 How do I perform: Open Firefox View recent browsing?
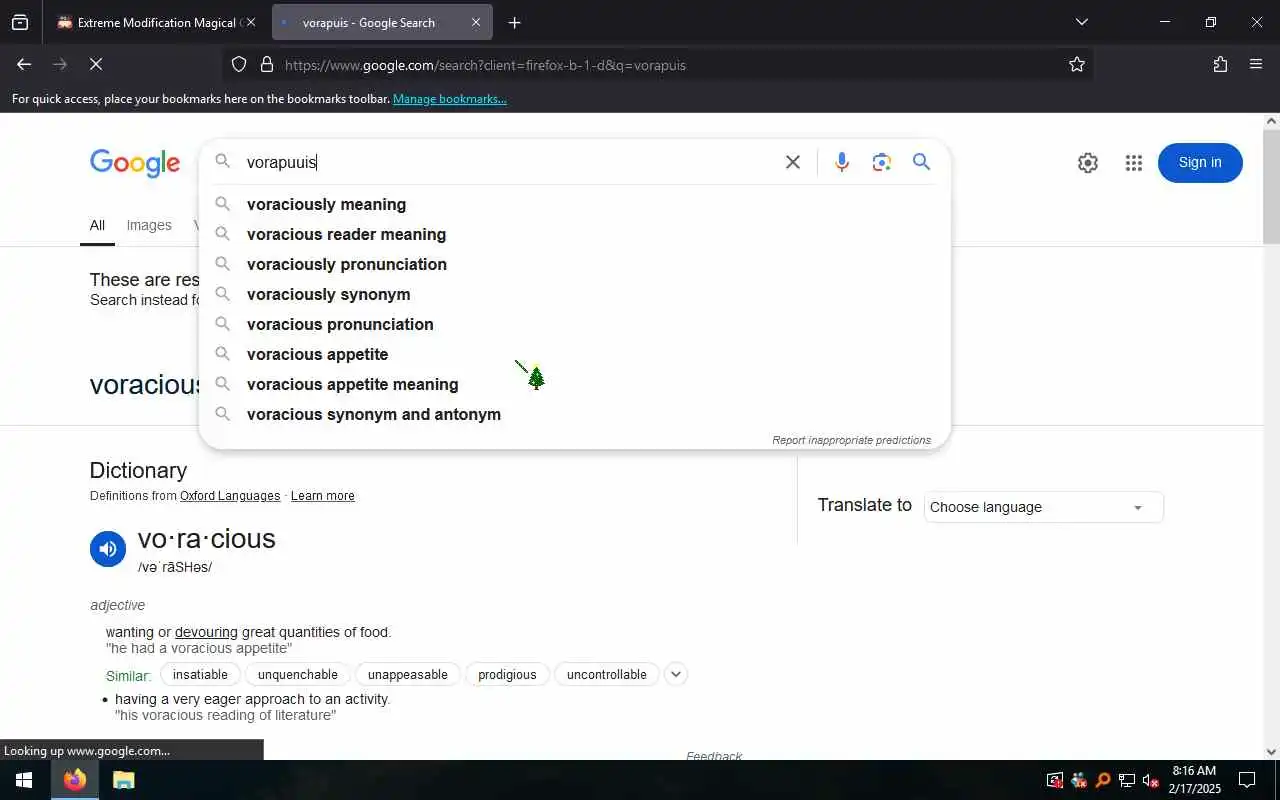(x=20, y=22)
